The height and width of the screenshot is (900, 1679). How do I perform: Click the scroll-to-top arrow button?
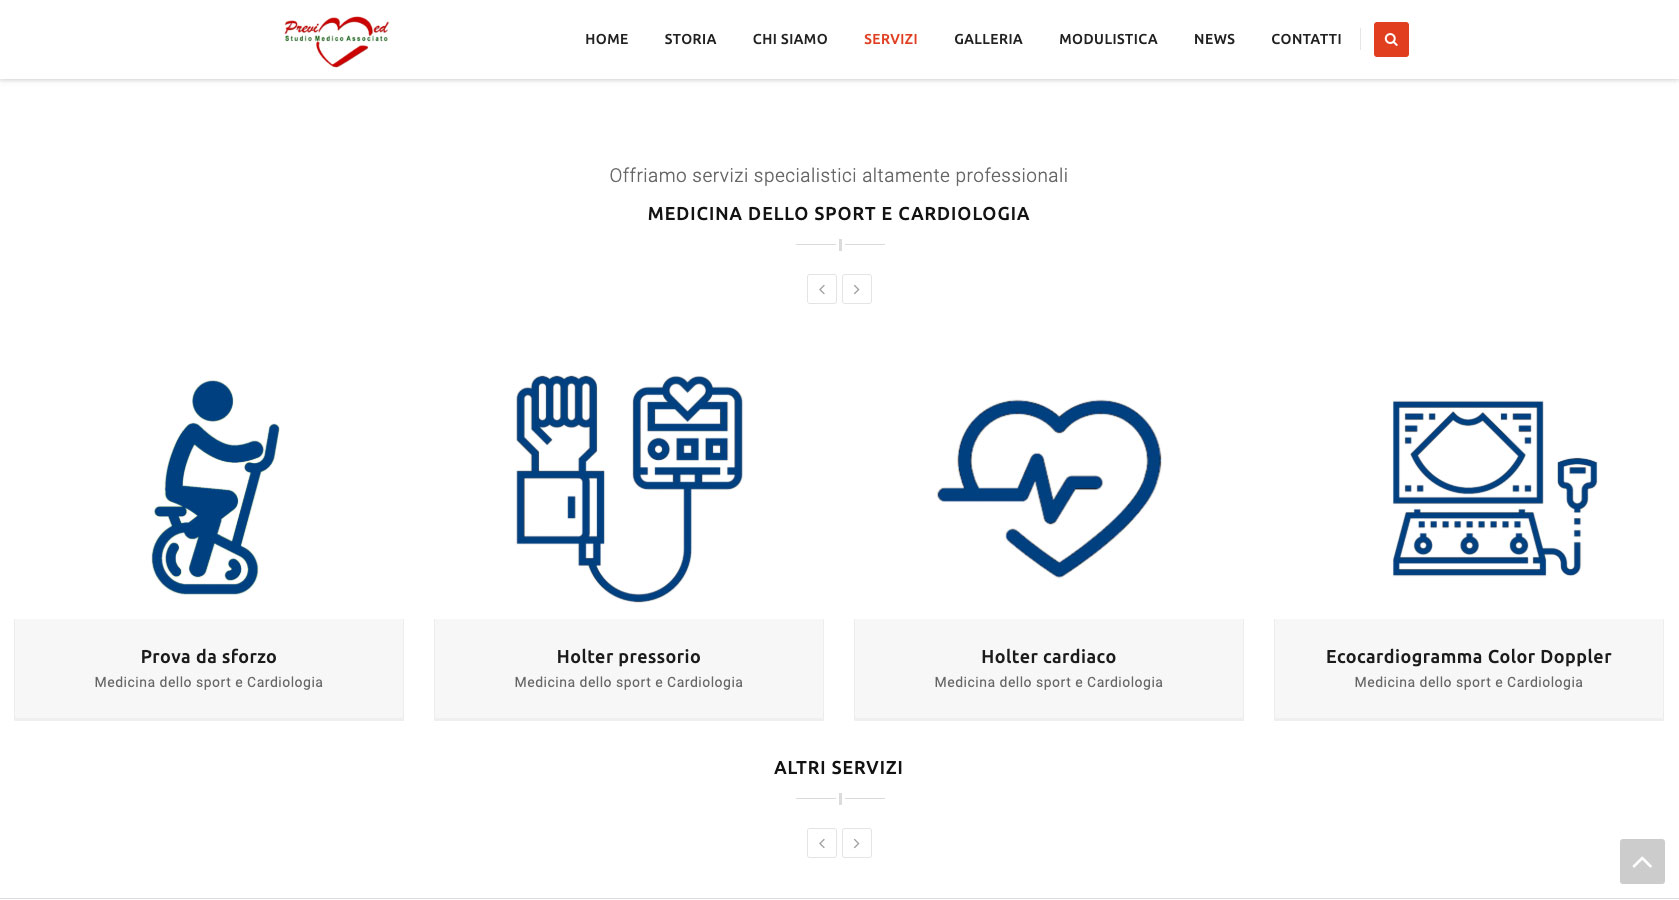point(1642,861)
